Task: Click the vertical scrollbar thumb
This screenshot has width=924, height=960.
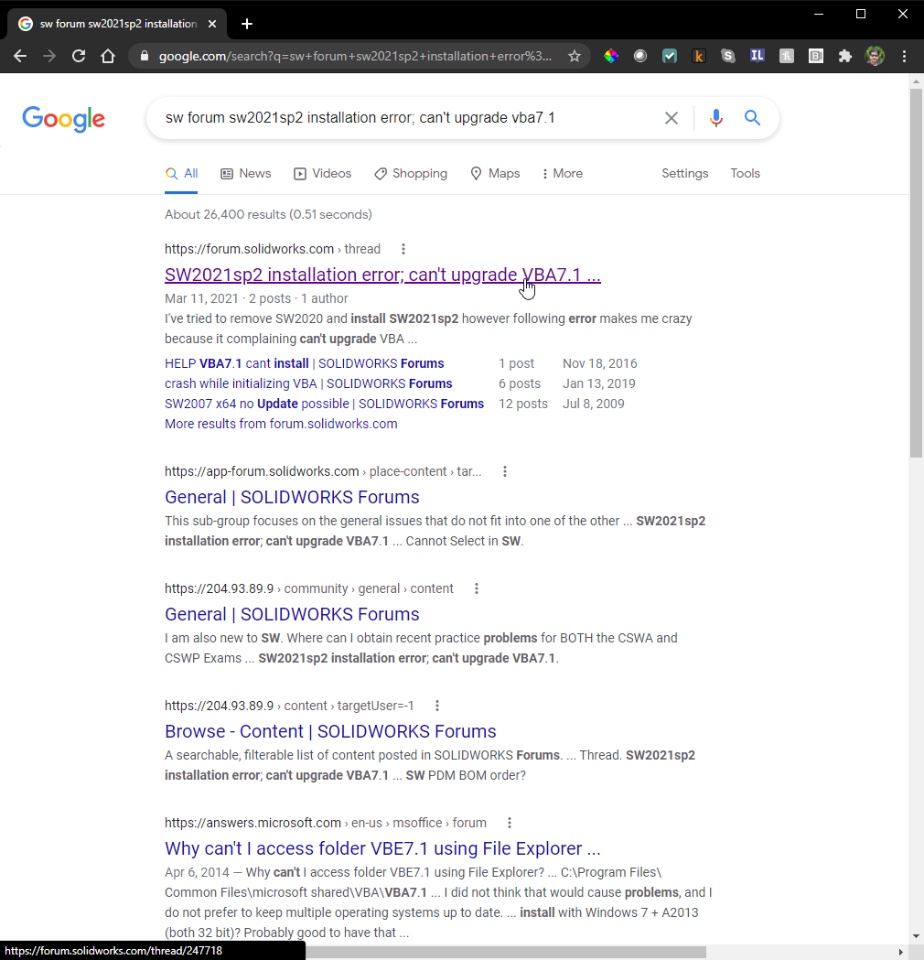Action: 916,272
